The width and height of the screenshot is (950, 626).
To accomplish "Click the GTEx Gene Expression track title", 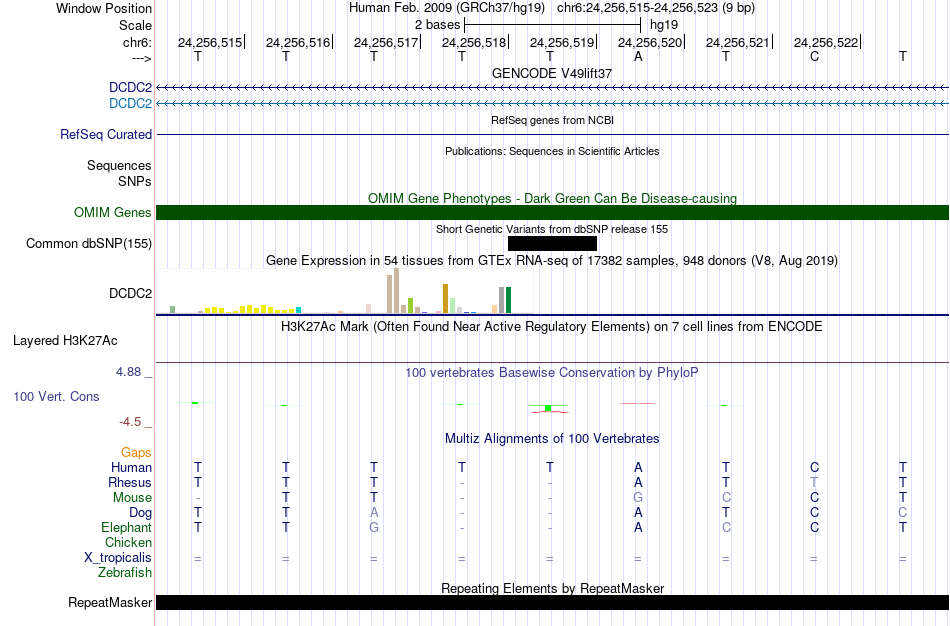I will point(552,261).
